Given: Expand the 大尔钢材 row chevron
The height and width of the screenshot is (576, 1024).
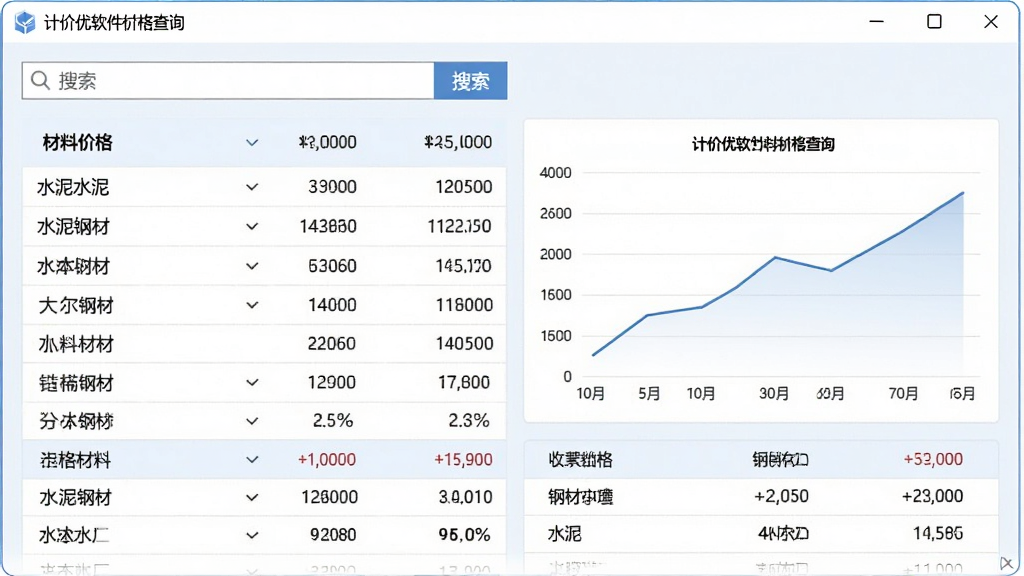Looking at the screenshot, I should point(252,305).
